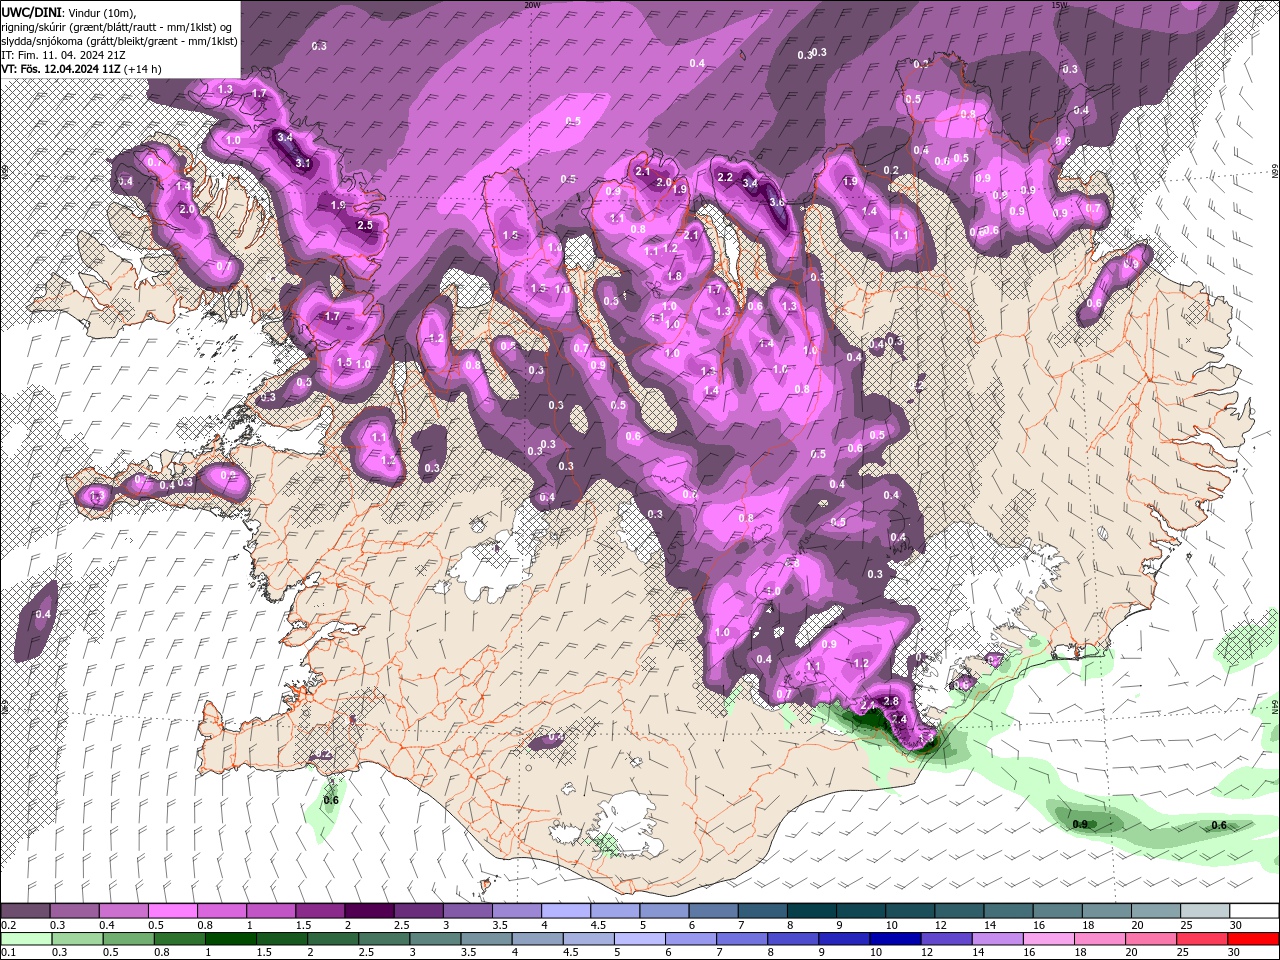Click the "(+14 h)" forecast offset text
Image resolution: width=1280 pixels, height=960 pixels.
(144, 69)
